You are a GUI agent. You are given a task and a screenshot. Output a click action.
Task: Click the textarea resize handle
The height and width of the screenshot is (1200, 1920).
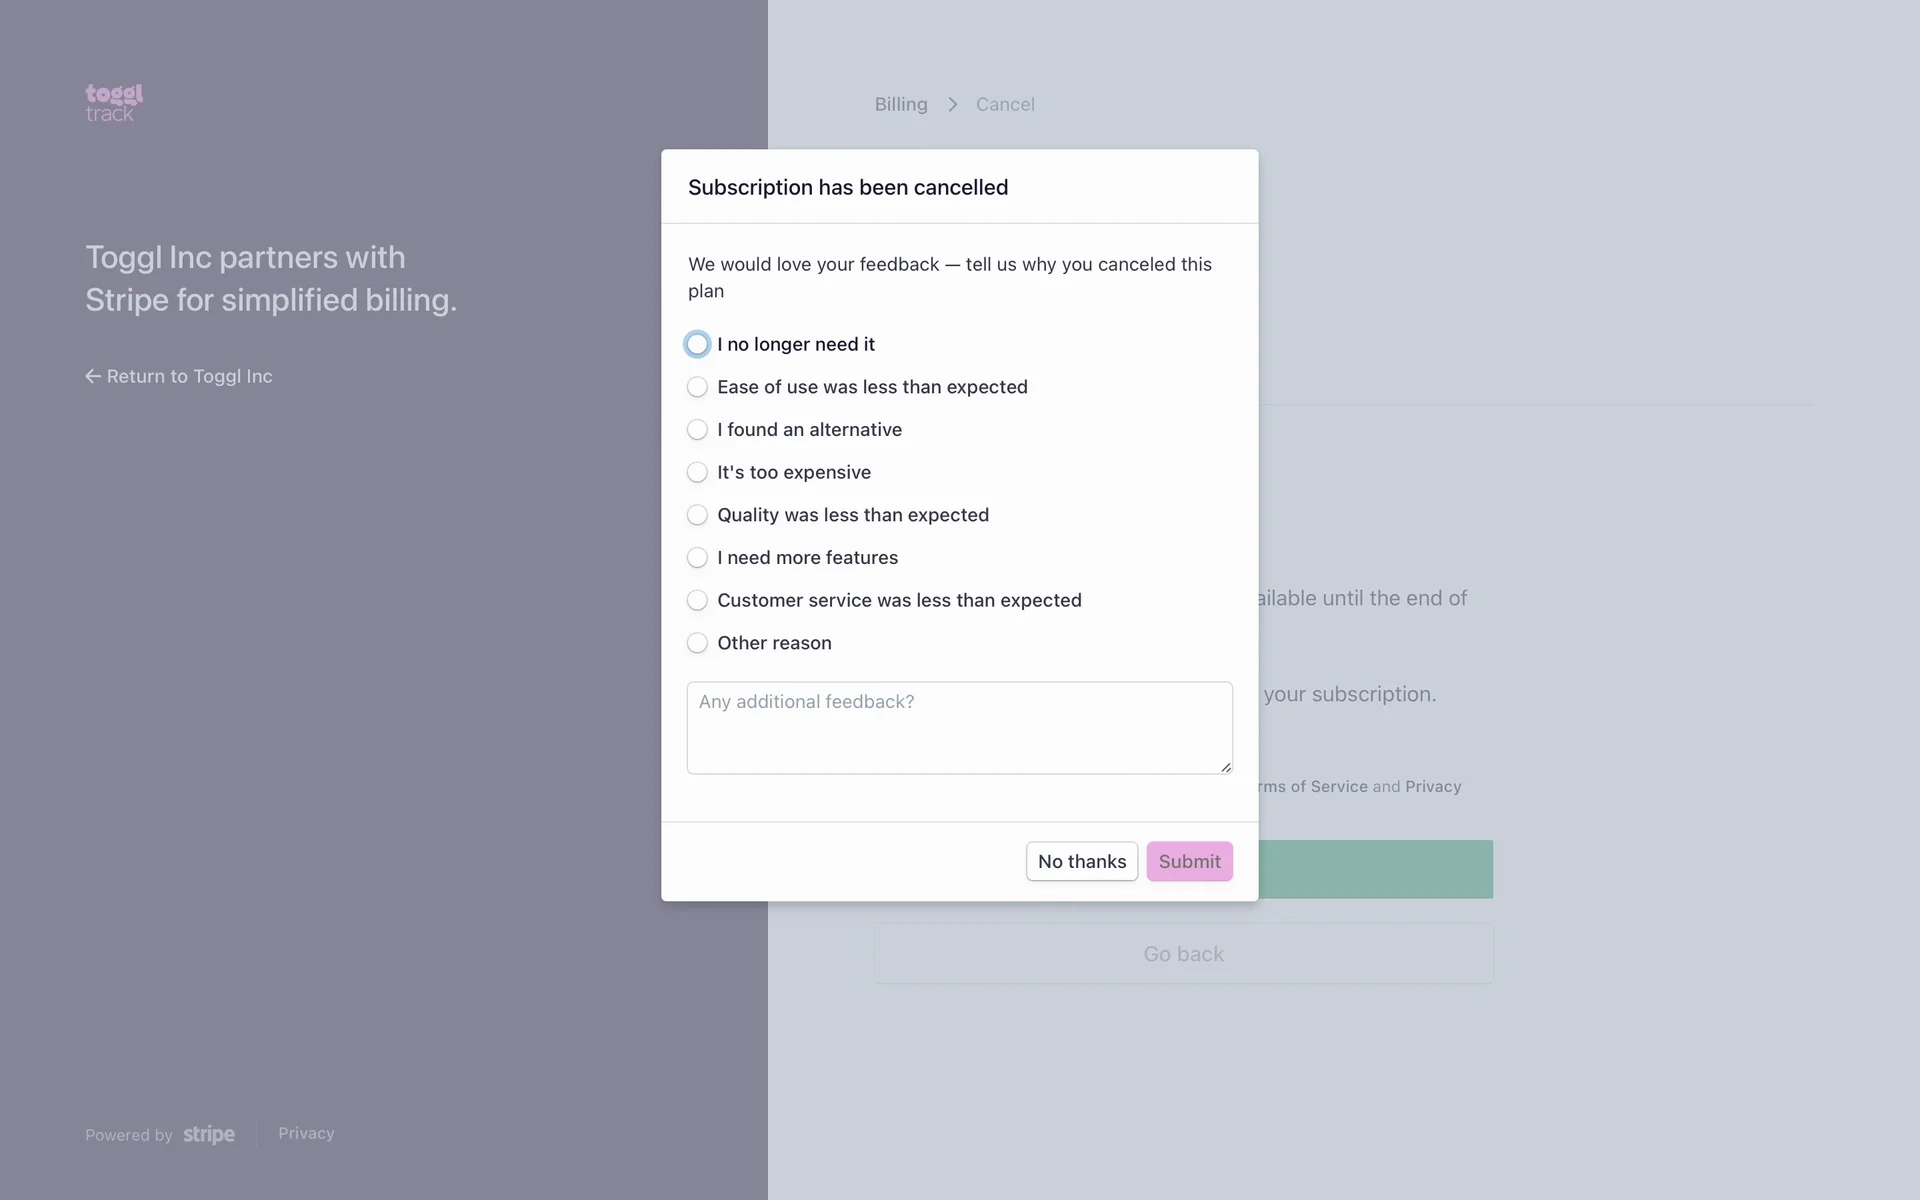pyautogui.click(x=1226, y=767)
